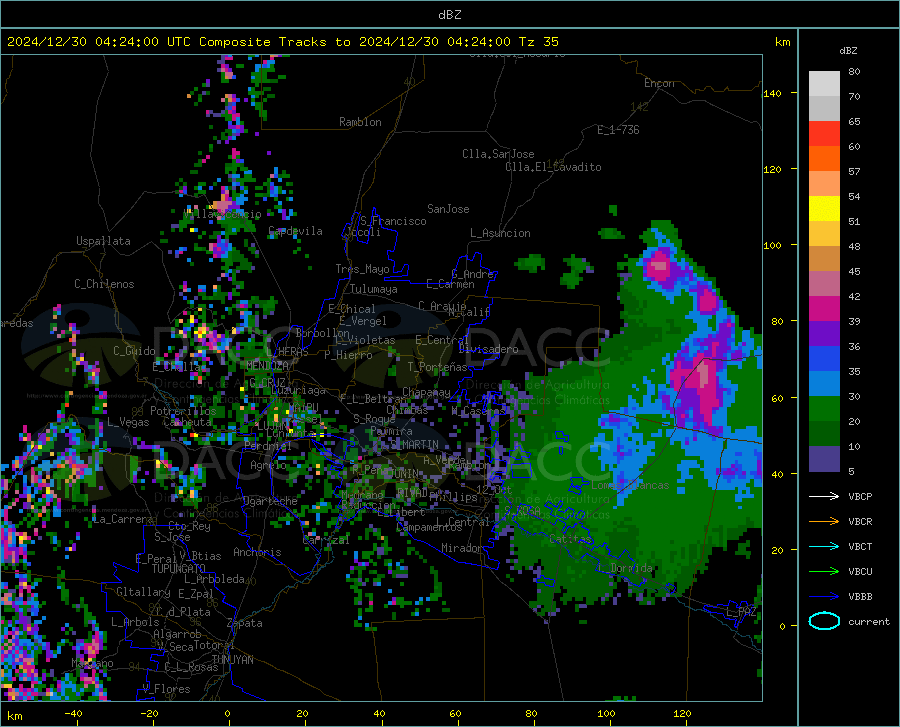Image resolution: width=900 pixels, height=727 pixels.
Task: Click the TUPUNGATO label on map
Action: tap(179, 569)
